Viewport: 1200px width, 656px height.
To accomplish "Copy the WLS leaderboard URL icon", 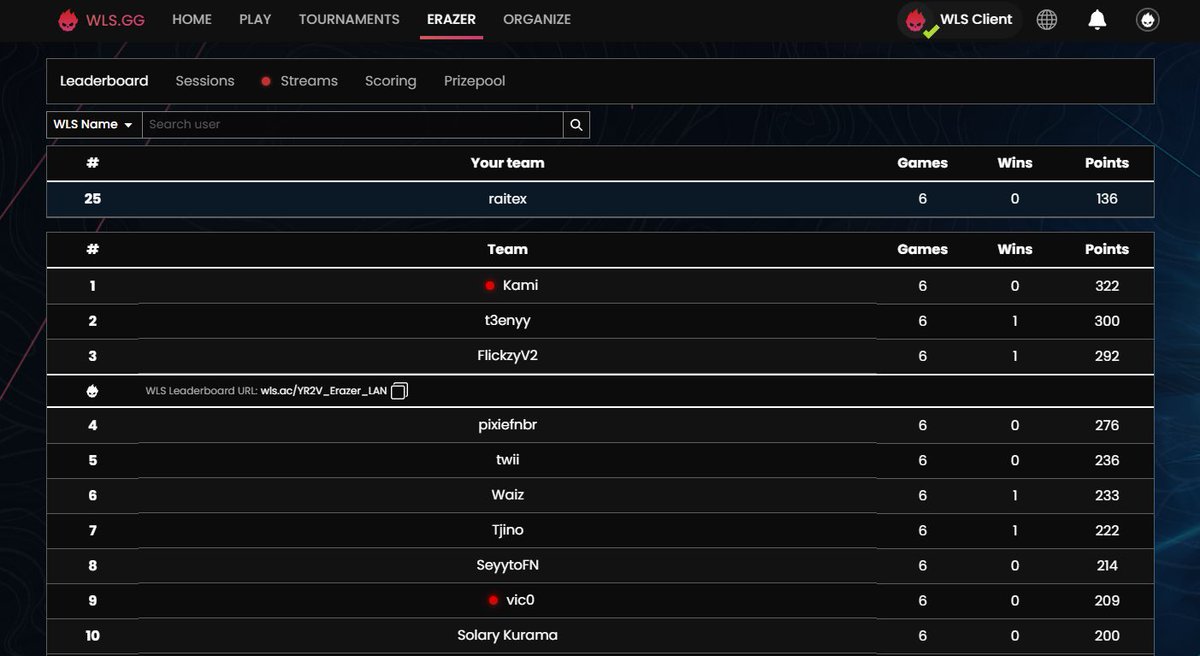I will coord(399,391).
